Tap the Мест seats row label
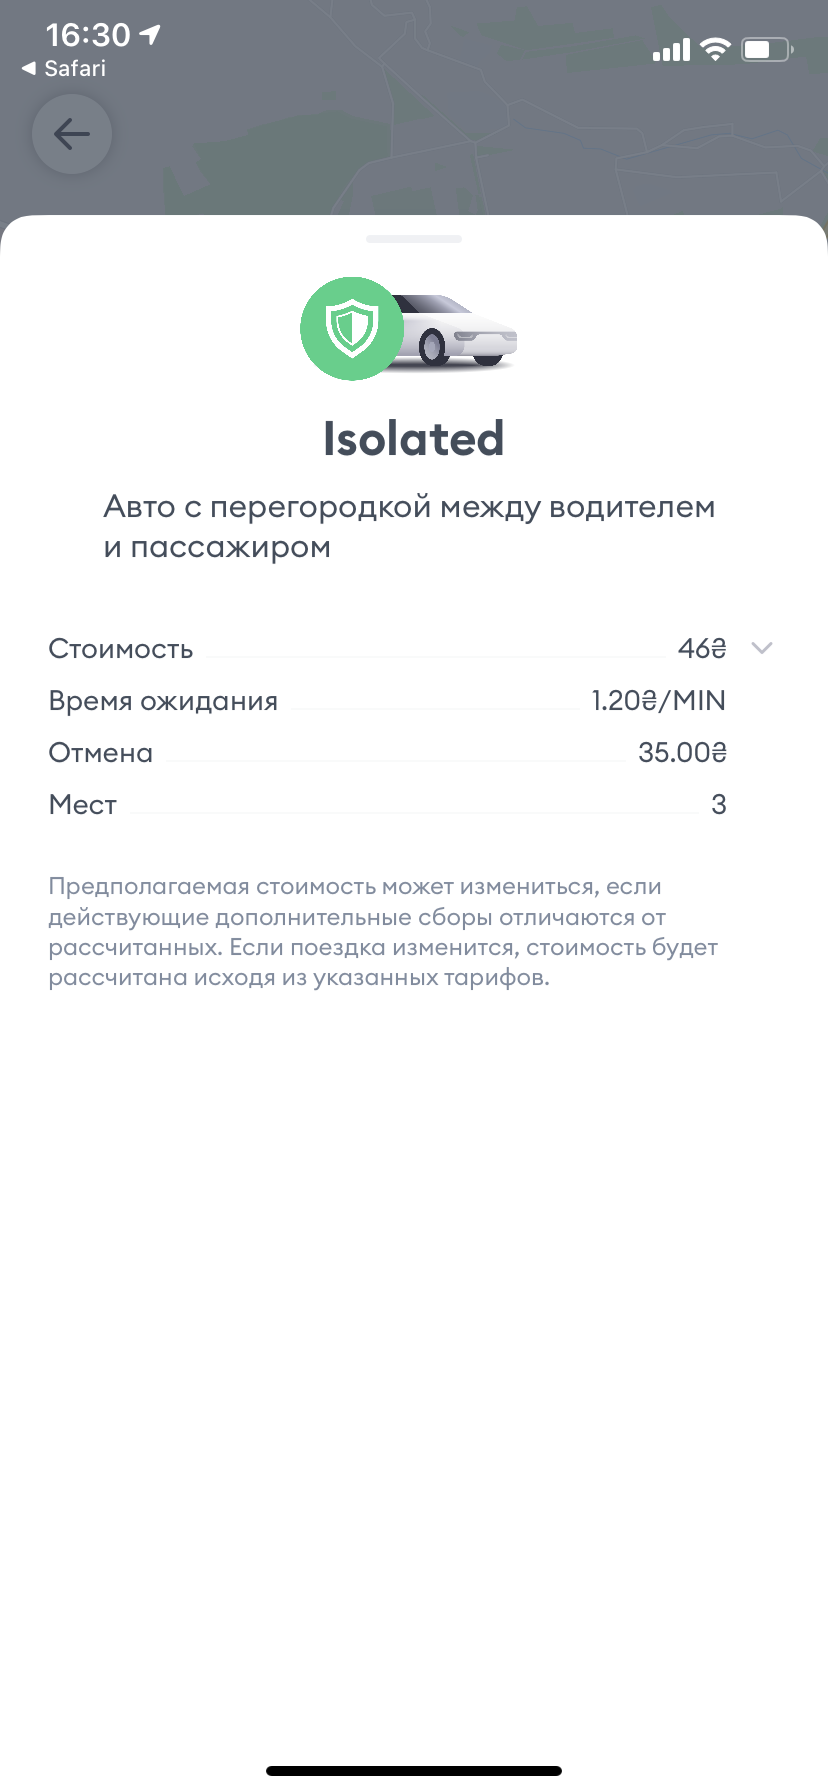Viewport: 828px width, 1792px height. [83, 805]
